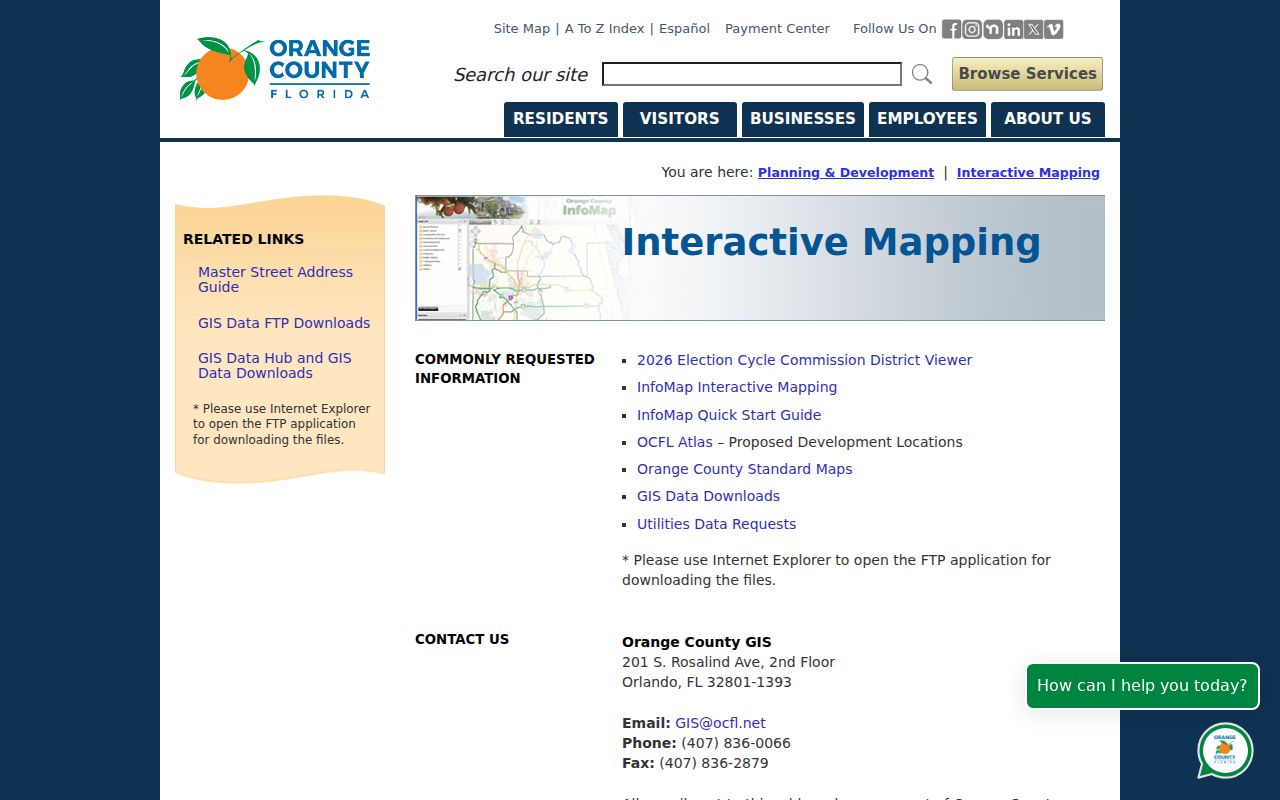Switch the site to Español
Viewport: 1280px width, 800px height.
(x=684, y=29)
